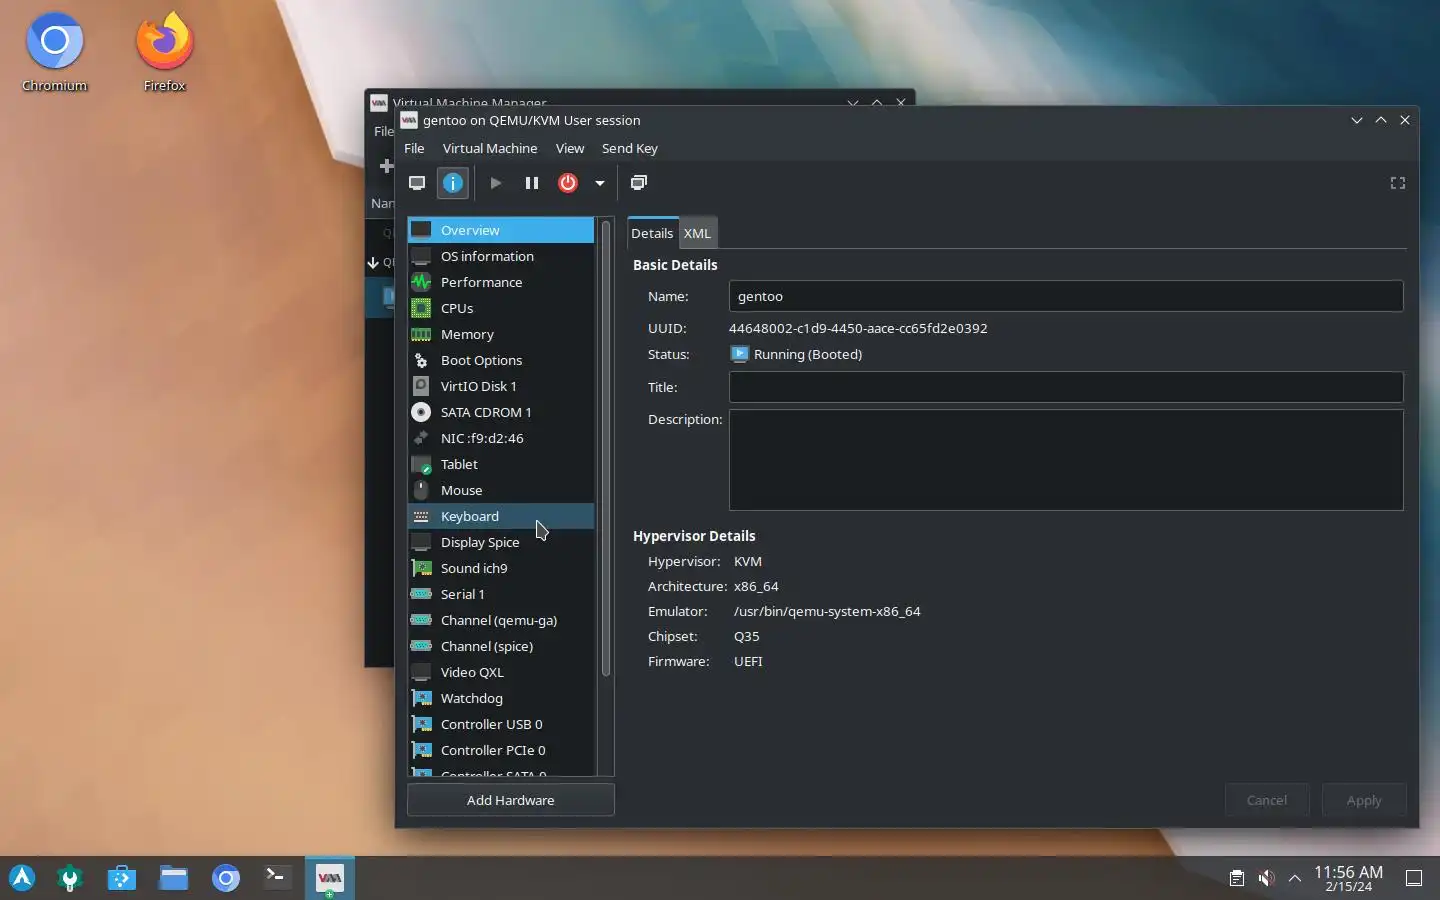Click the Running (Booted) status text
This screenshot has height=900, width=1440.
coord(808,354)
